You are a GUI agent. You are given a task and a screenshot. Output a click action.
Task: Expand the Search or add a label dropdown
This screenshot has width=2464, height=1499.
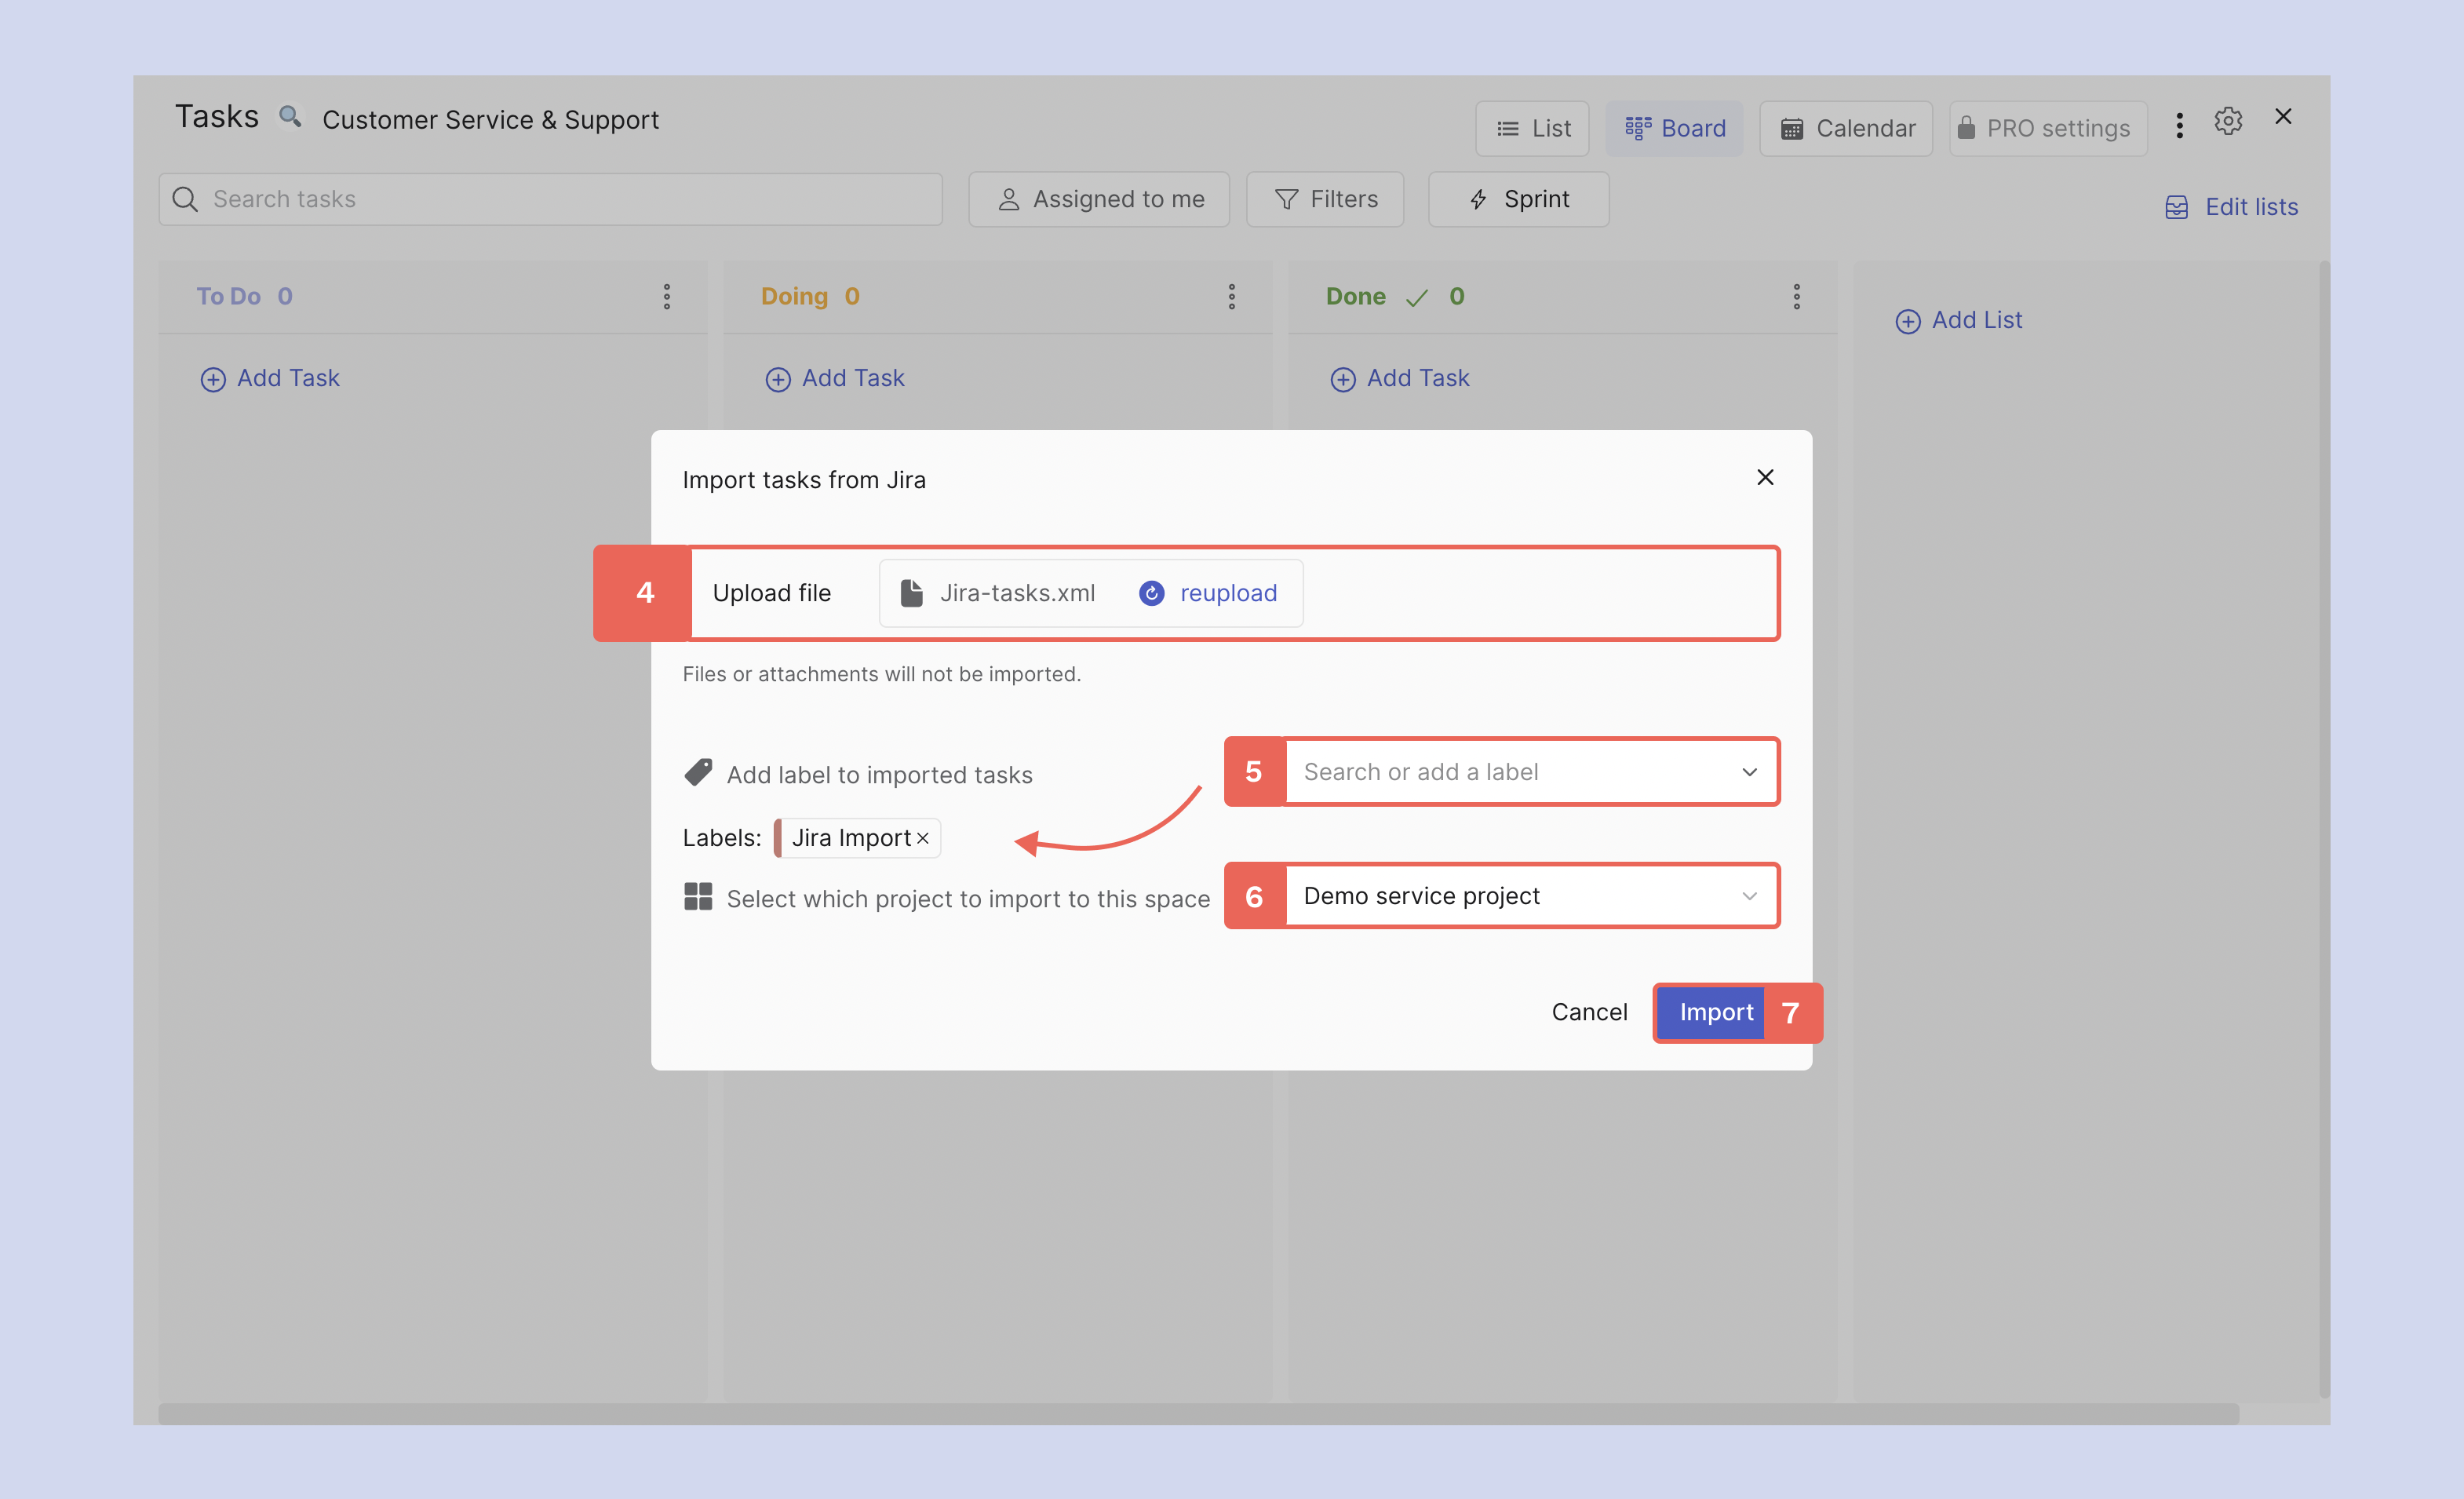(1530, 772)
